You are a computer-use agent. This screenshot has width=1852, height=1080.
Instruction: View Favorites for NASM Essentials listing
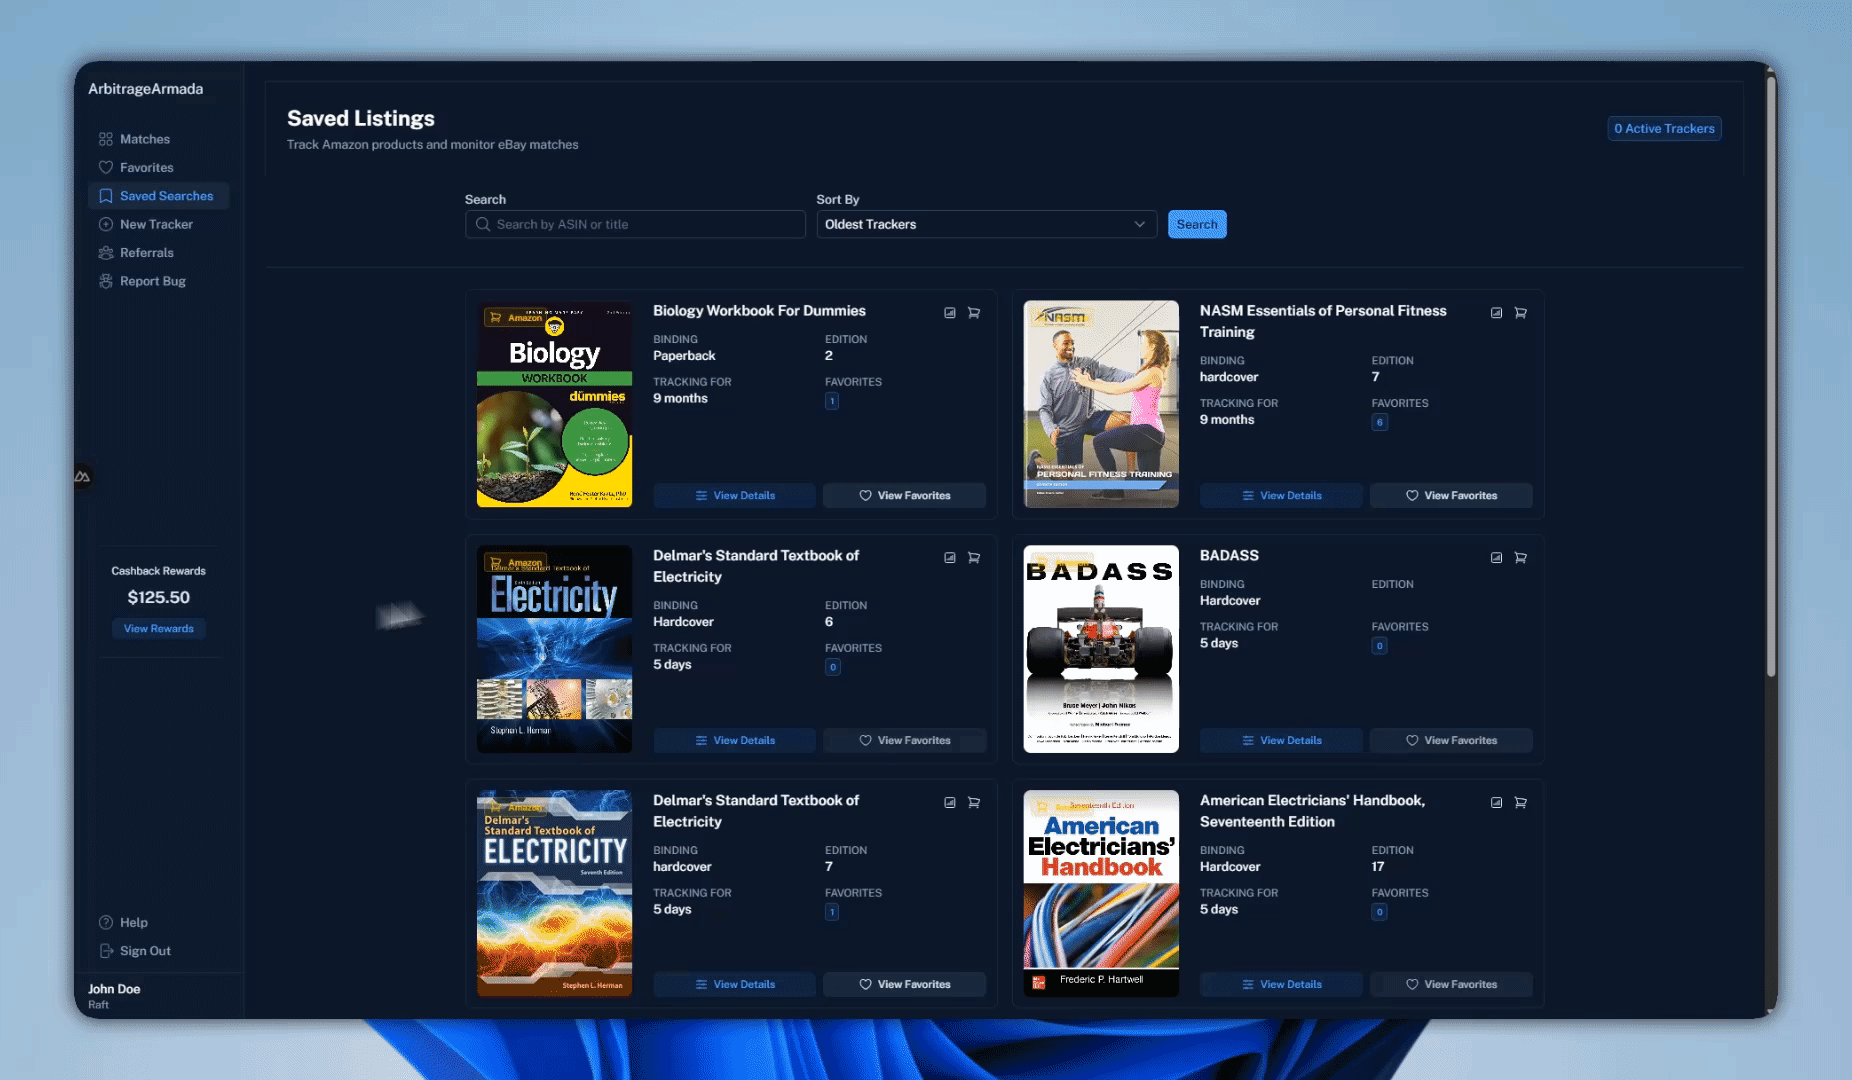[1451, 495]
